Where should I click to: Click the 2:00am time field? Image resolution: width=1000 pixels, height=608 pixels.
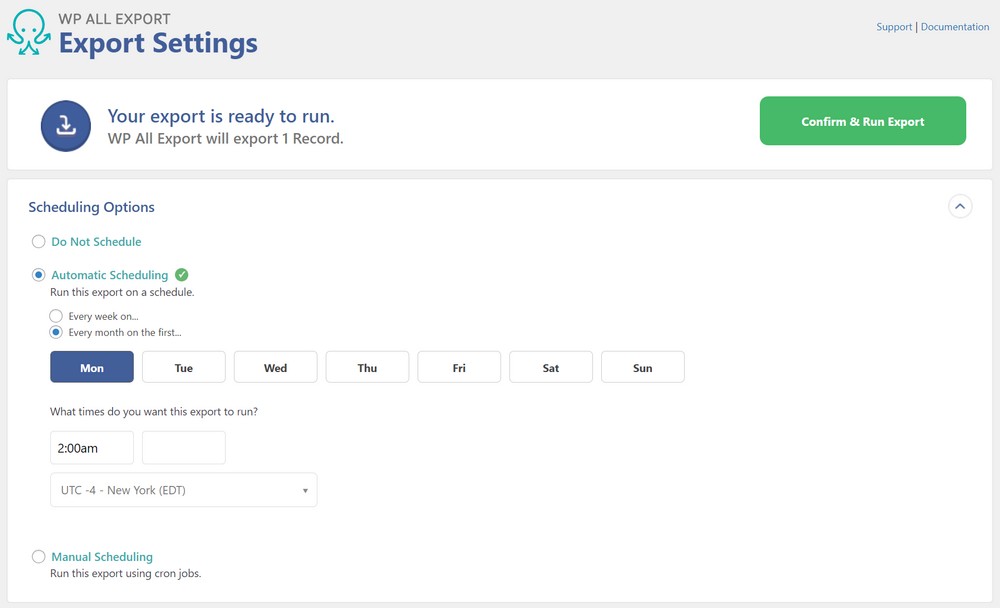(92, 448)
